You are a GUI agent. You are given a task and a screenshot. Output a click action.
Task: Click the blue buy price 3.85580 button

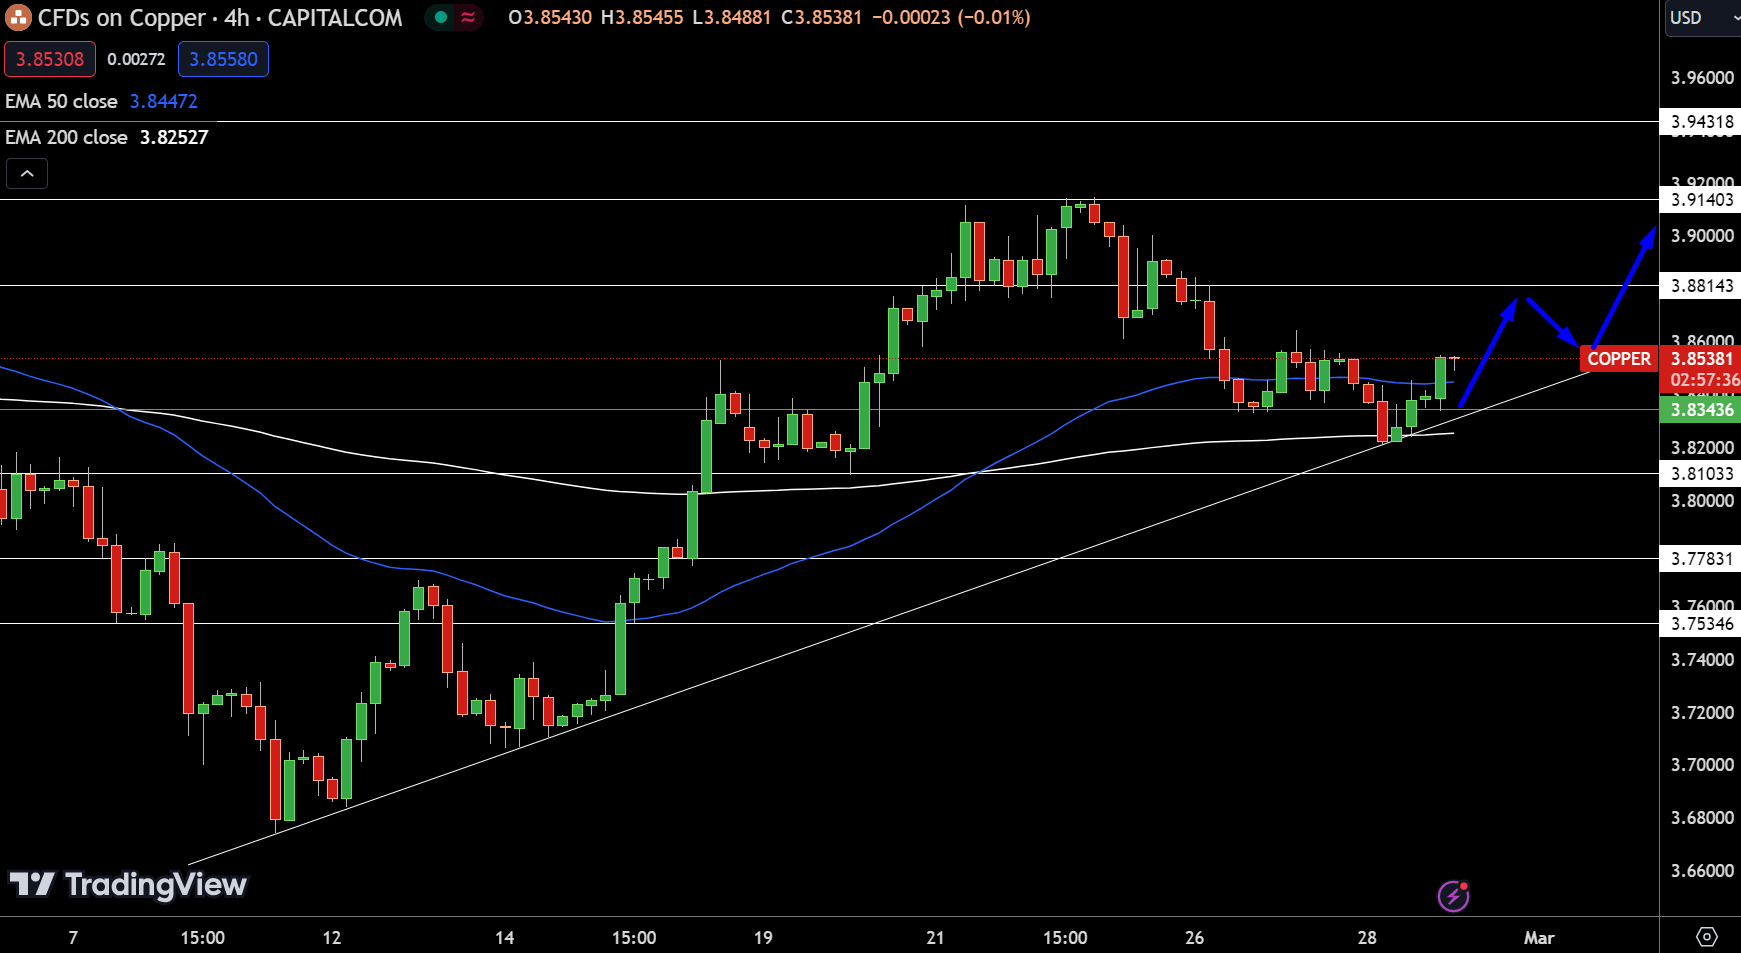pyautogui.click(x=223, y=59)
